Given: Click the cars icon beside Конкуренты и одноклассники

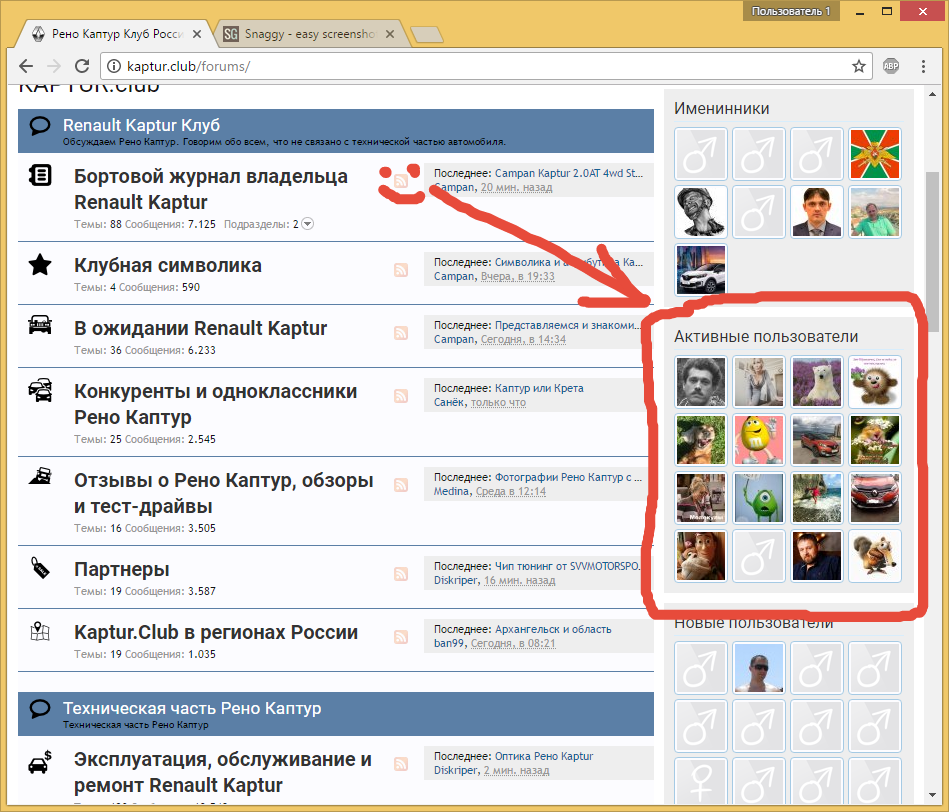Looking at the screenshot, I should 40,390.
